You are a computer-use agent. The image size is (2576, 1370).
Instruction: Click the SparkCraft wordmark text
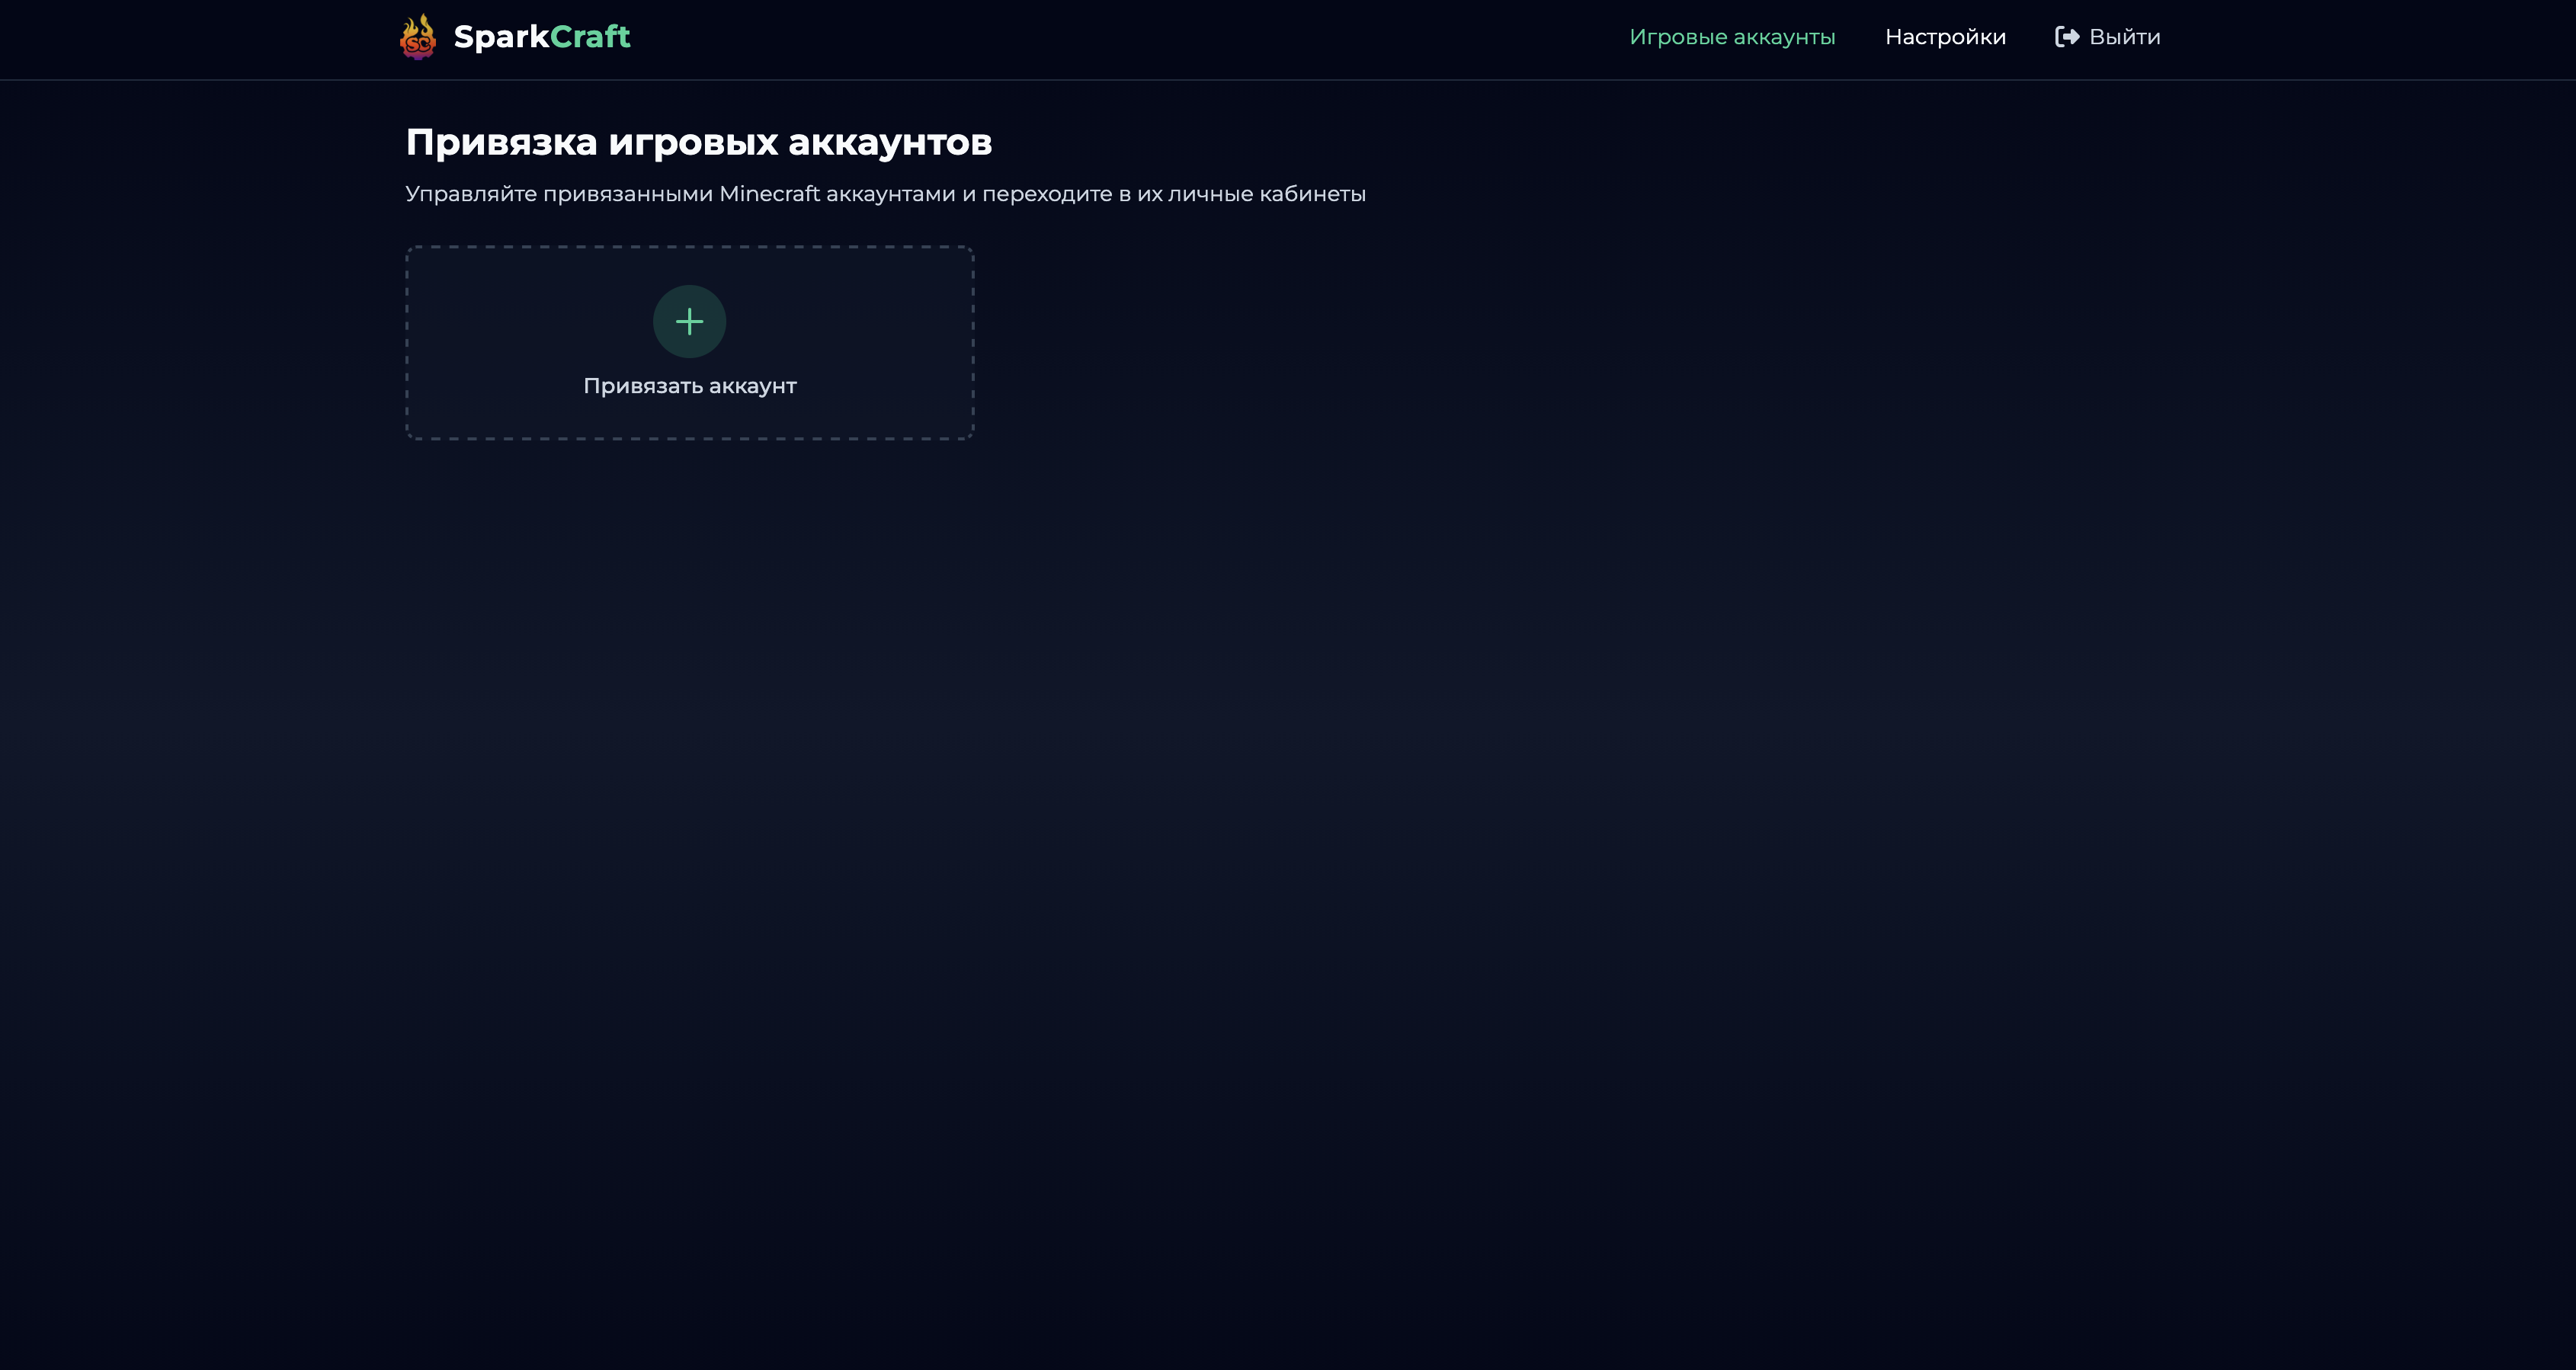point(541,37)
